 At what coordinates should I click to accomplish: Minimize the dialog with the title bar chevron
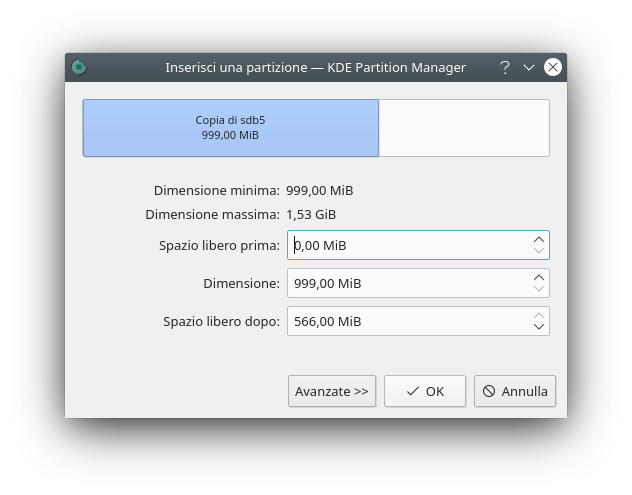point(529,68)
